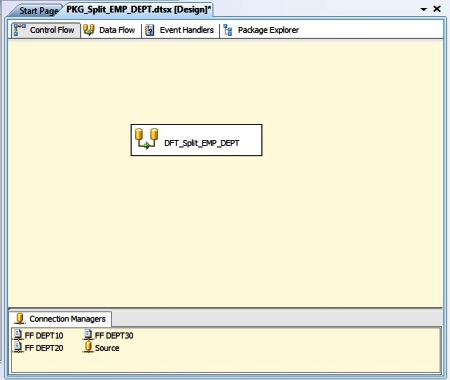Select the FF DEPT30 connection manager name
Viewport: 450px width, 380px height.
[x=114, y=335]
